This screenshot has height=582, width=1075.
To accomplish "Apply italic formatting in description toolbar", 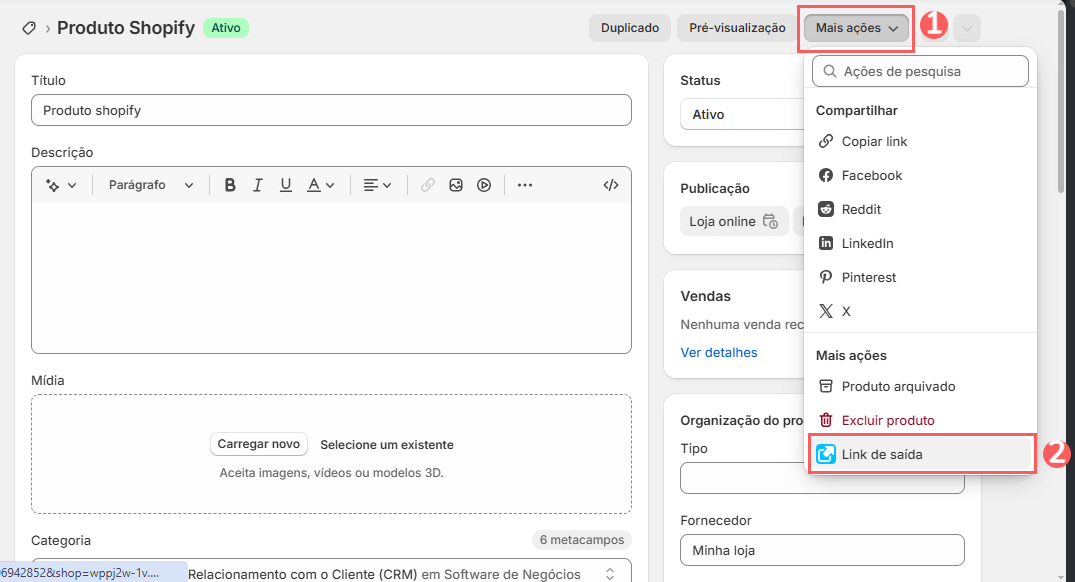I will pos(258,185).
